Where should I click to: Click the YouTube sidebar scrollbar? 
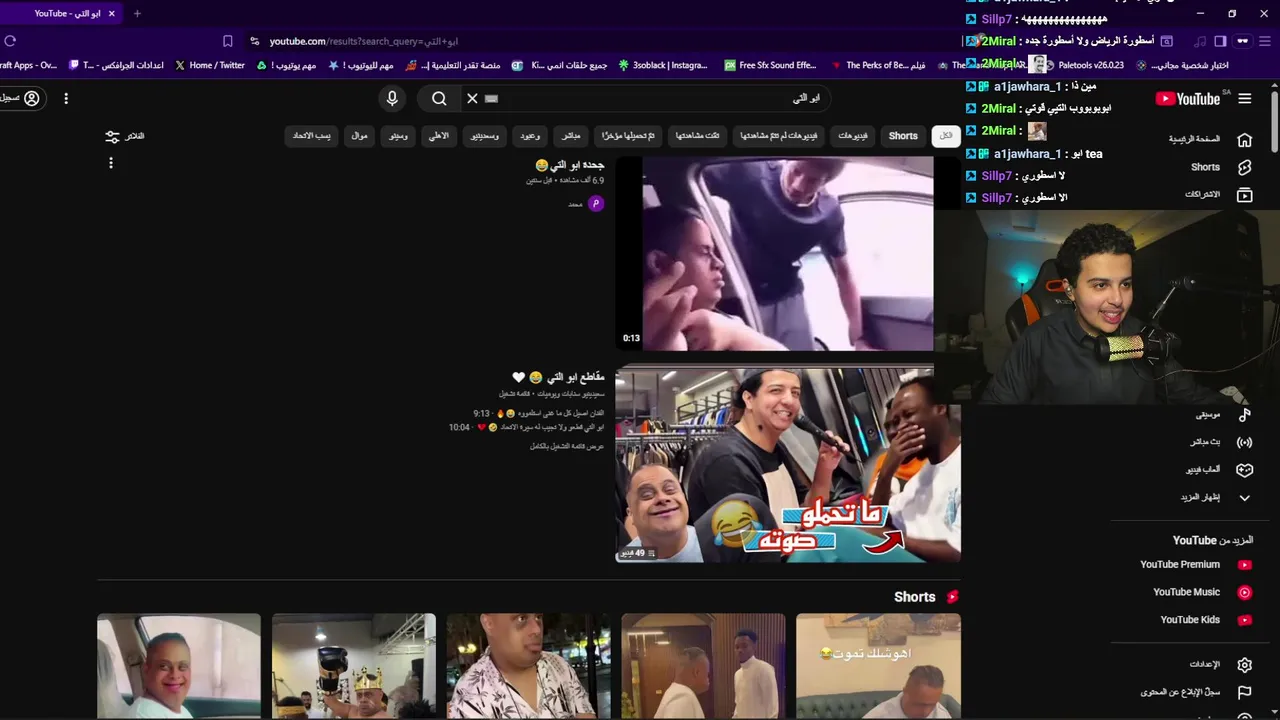click(x=1275, y=120)
